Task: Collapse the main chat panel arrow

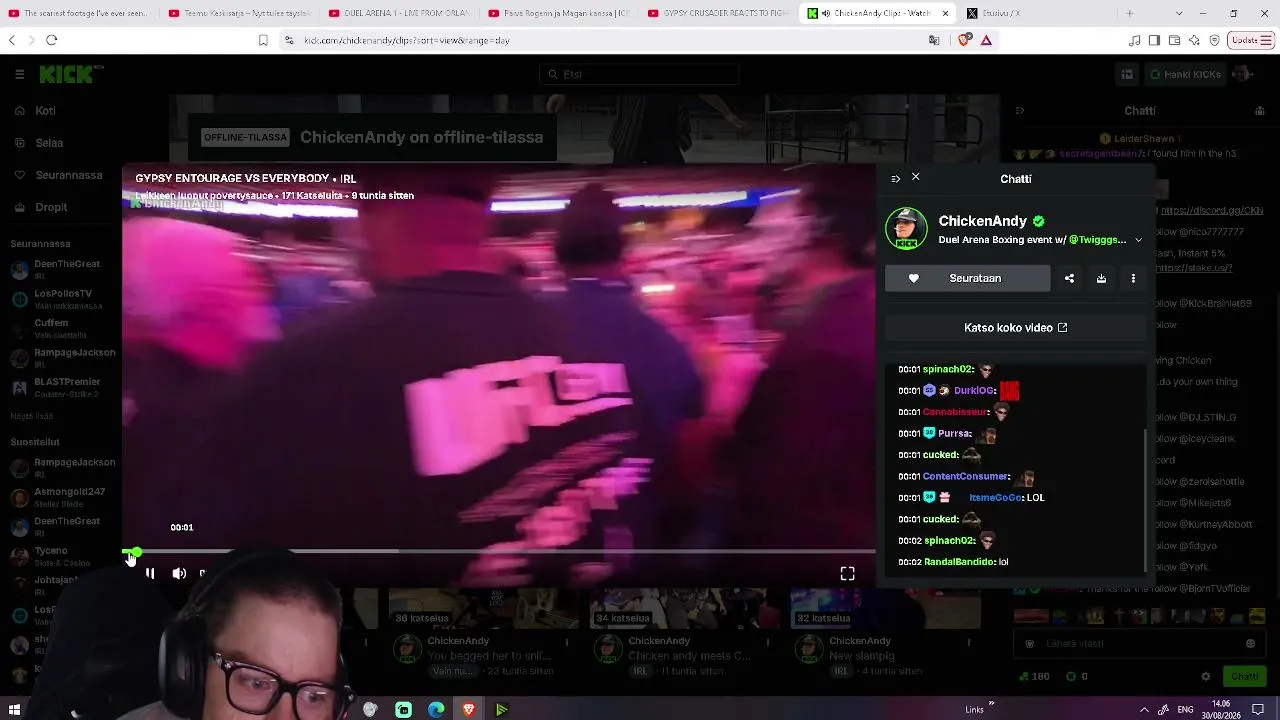Action: [x=1019, y=111]
